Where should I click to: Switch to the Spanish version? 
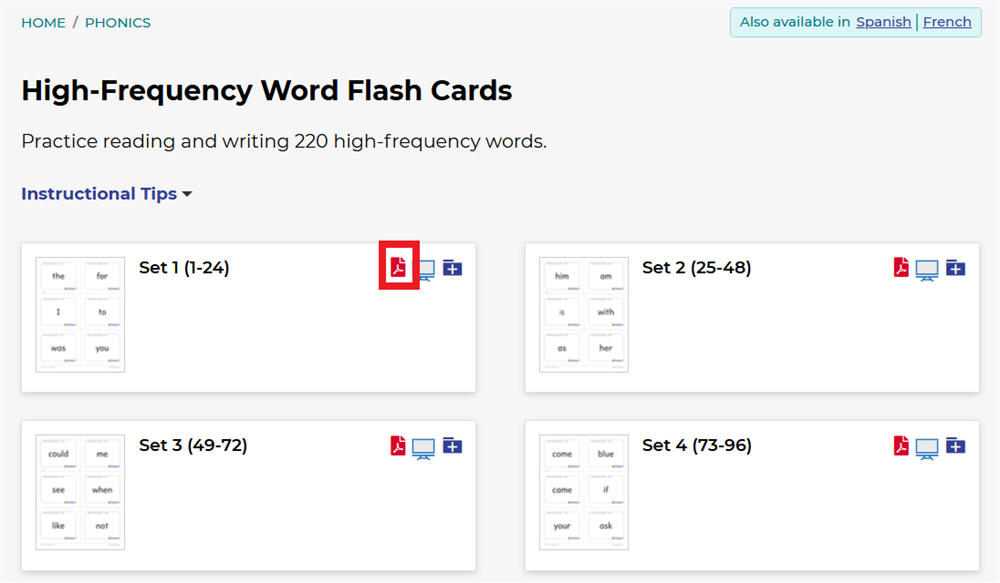click(x=883, y=22)
